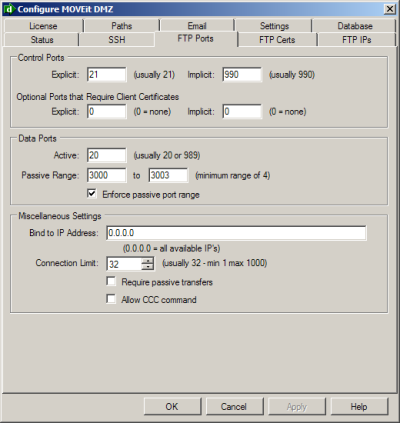Click the "Miscellaneous Settings" group title
The width and height of the screenshot is (400, 423).
coord(60,216)
